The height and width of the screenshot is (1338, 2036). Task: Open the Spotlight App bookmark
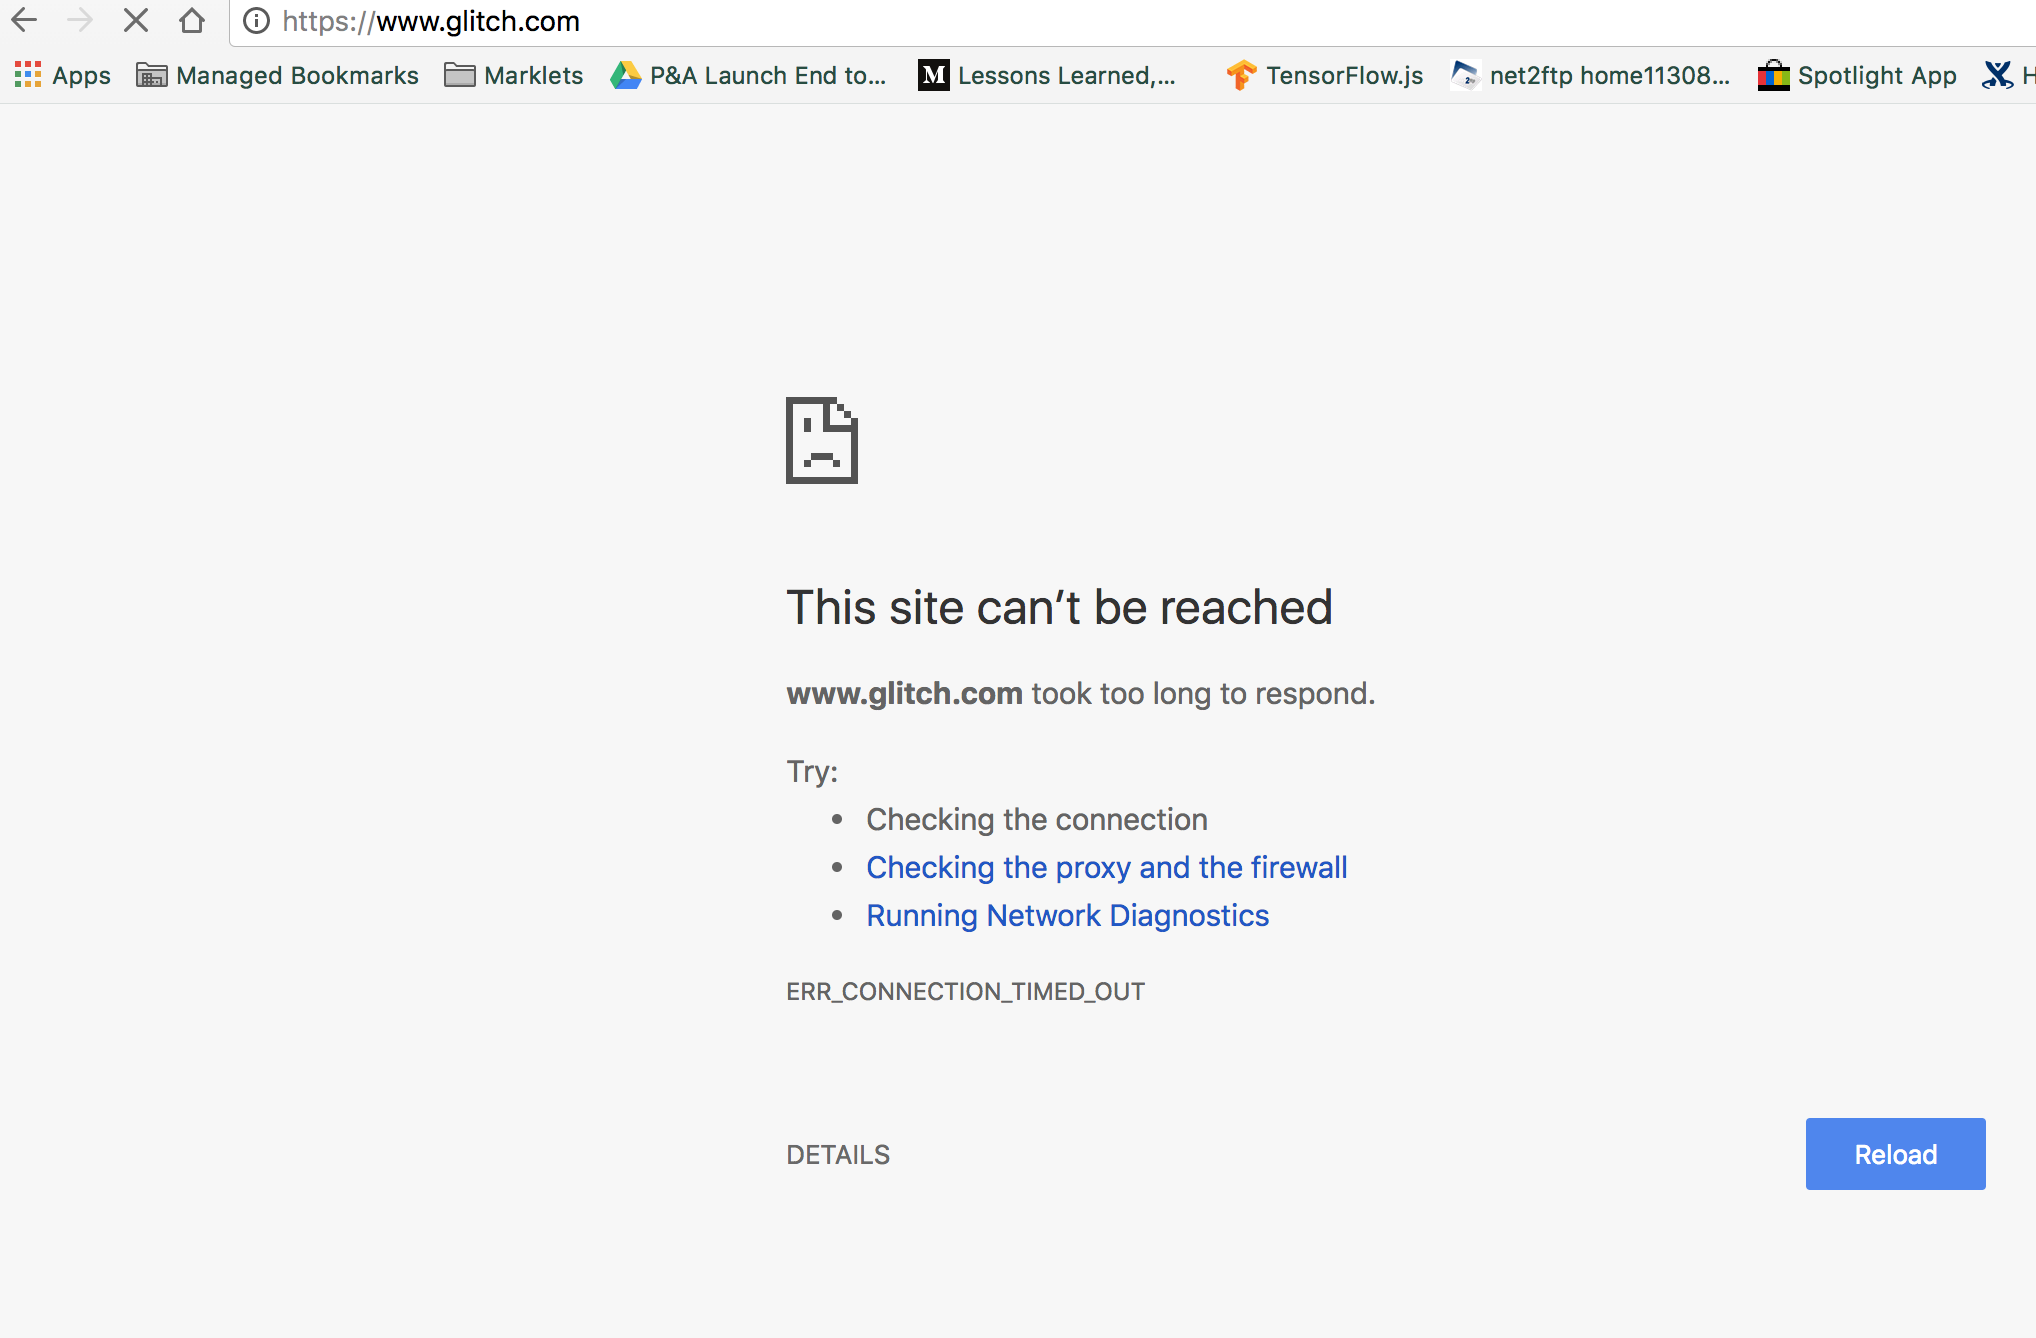(1858, 75)
